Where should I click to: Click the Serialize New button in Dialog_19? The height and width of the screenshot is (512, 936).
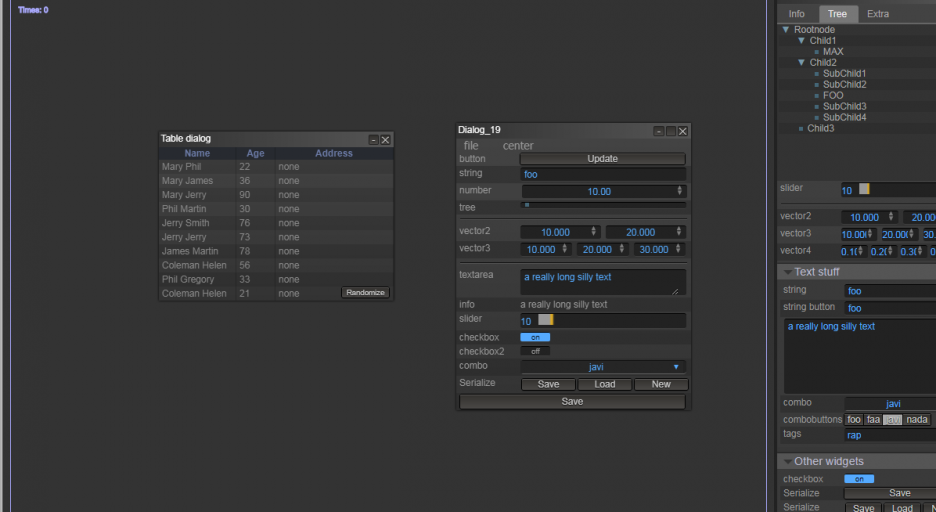coord(661,384)
